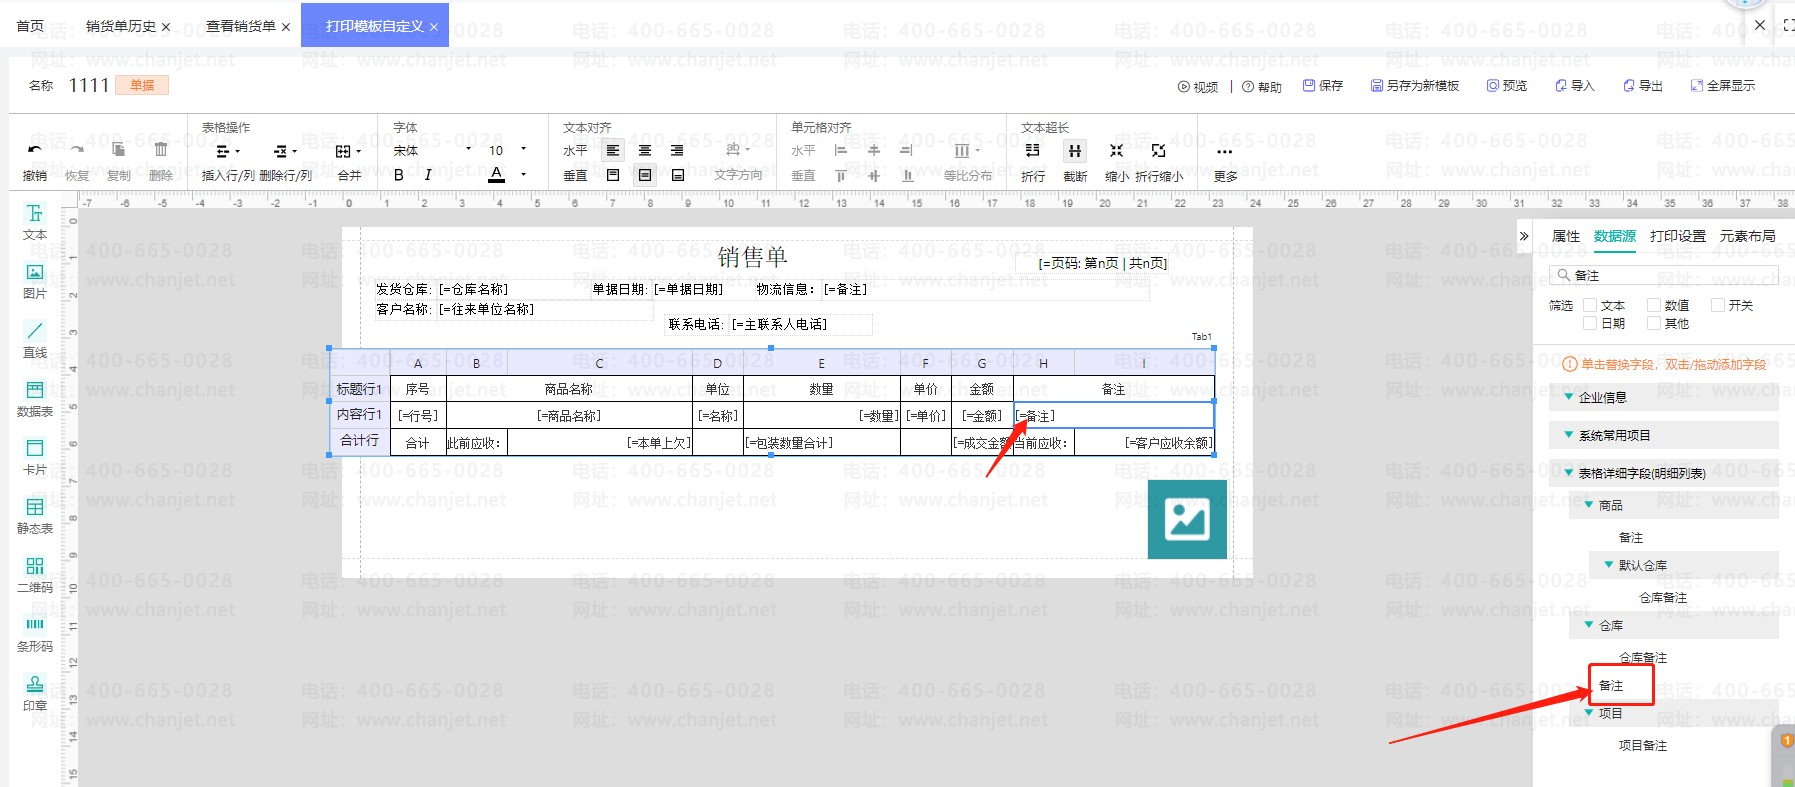Collapse the 系统常用项目 section
Viewport: 1795px width, 787px height.
1568,435
